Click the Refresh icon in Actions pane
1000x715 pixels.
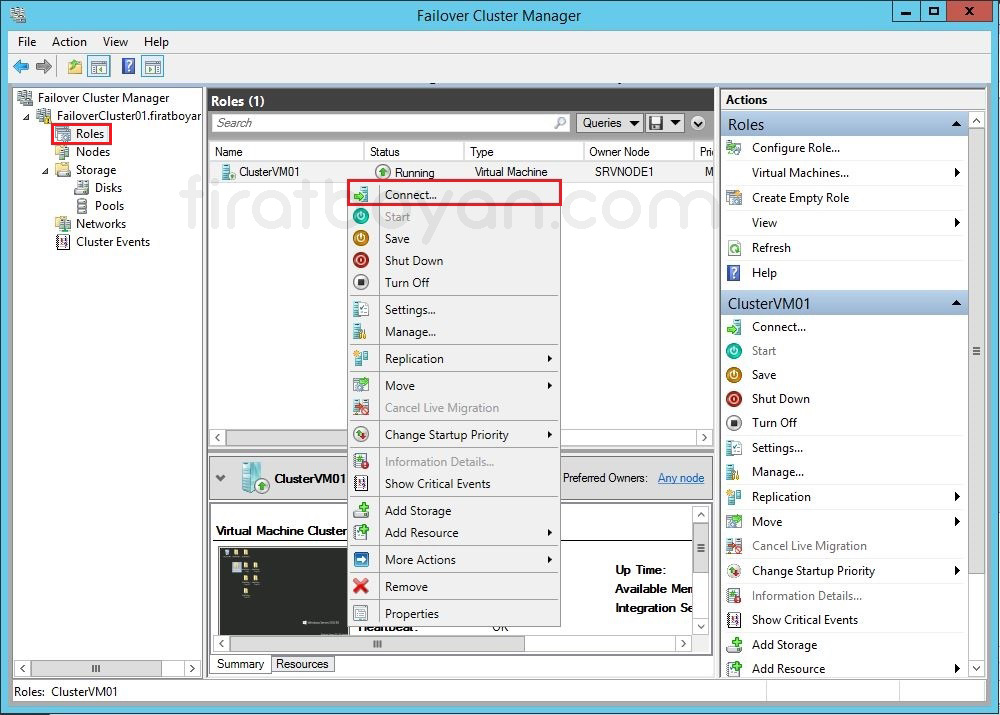point(734,248)
